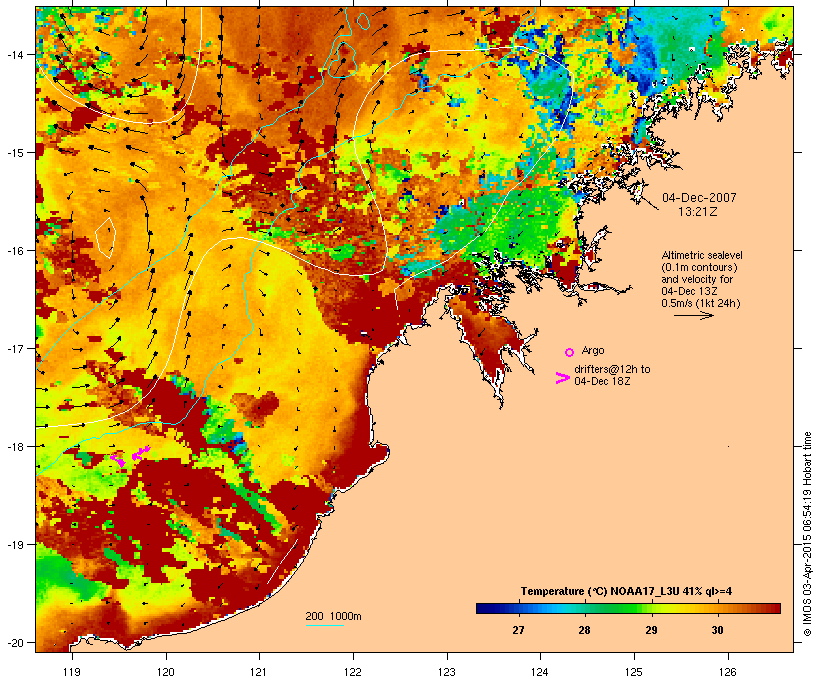The image size is (820, 680).
Task: Click the 125 longitude axis label
Action: [634, 672]
